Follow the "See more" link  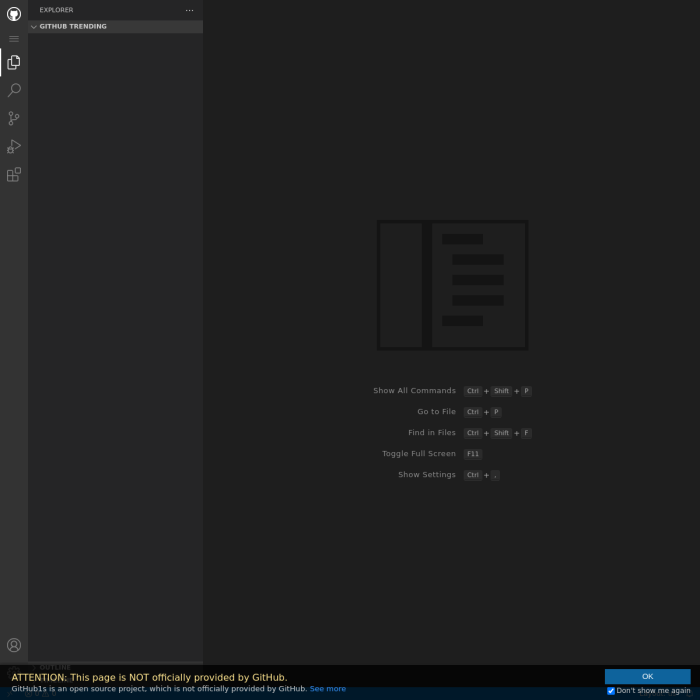327,689
